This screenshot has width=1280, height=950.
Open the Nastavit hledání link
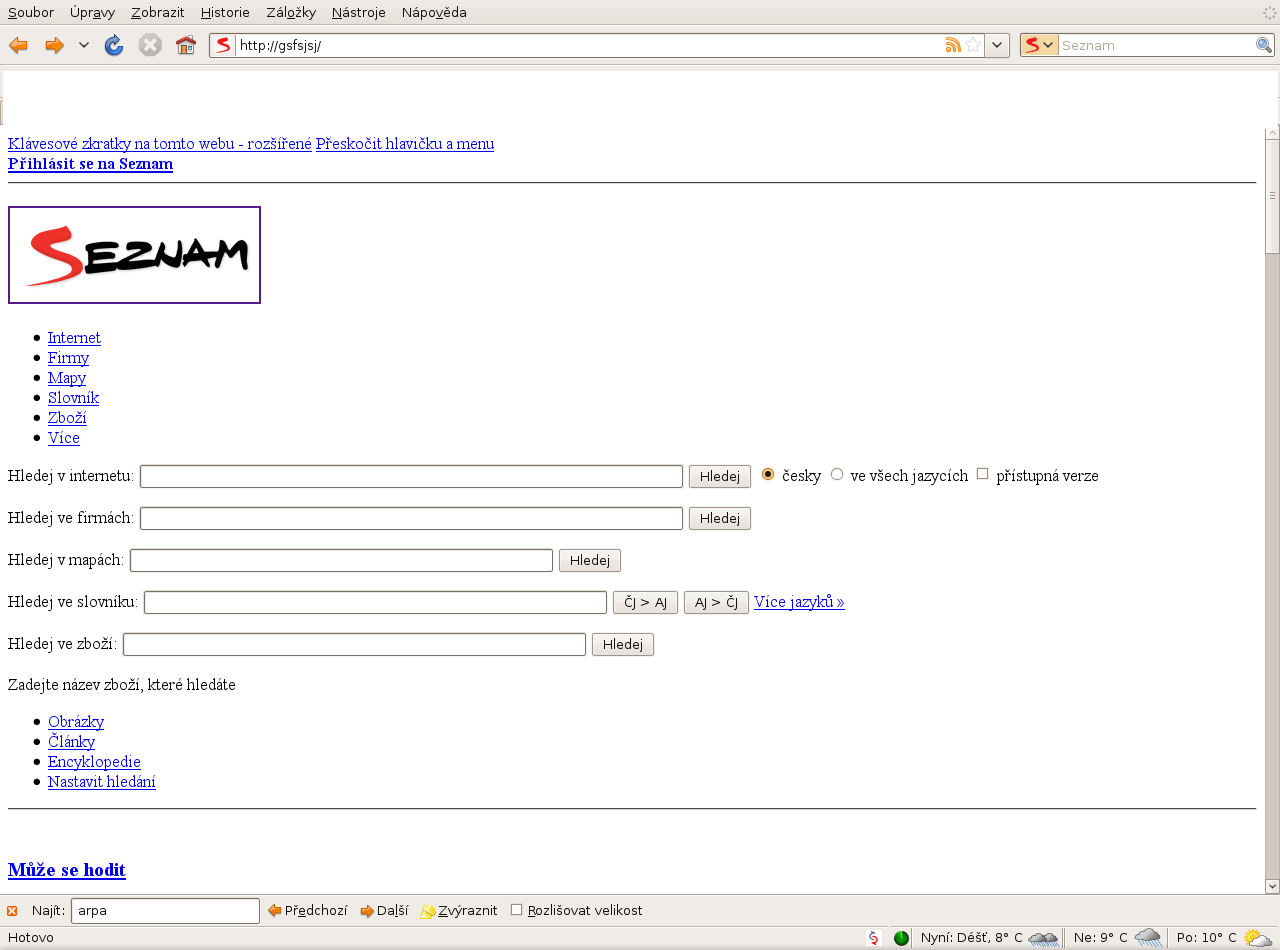[x=102, y=782]
